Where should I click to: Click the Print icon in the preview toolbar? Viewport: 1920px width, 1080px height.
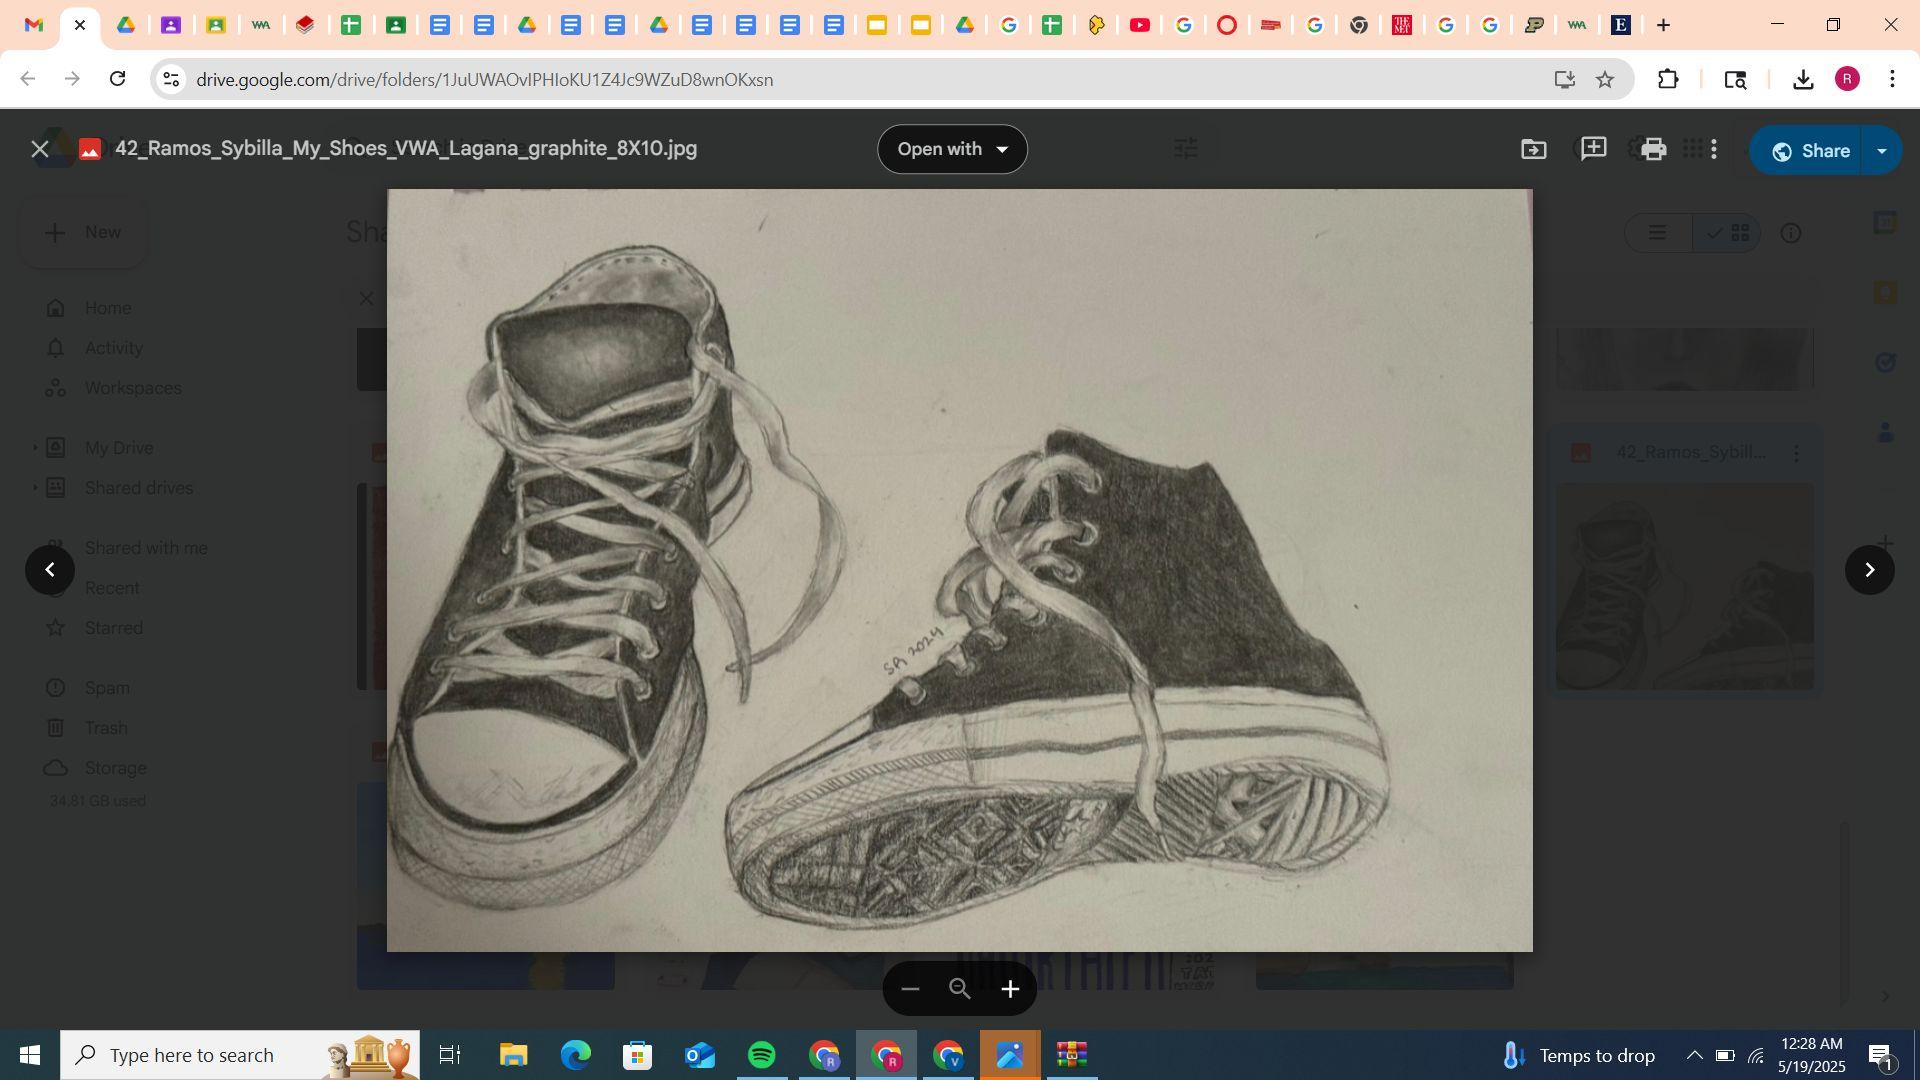(1653, 150)
